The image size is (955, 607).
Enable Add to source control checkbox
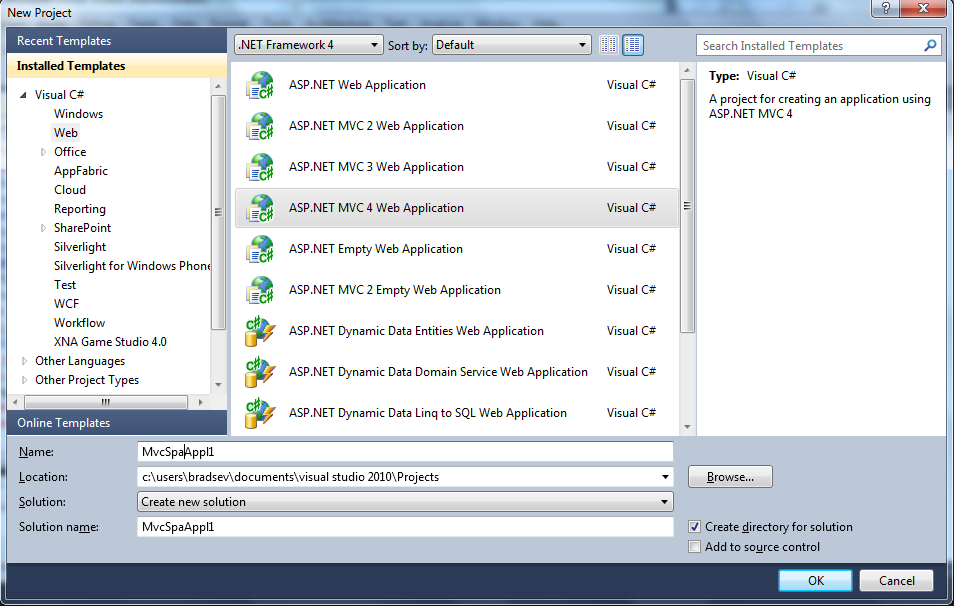coord(694,547)
